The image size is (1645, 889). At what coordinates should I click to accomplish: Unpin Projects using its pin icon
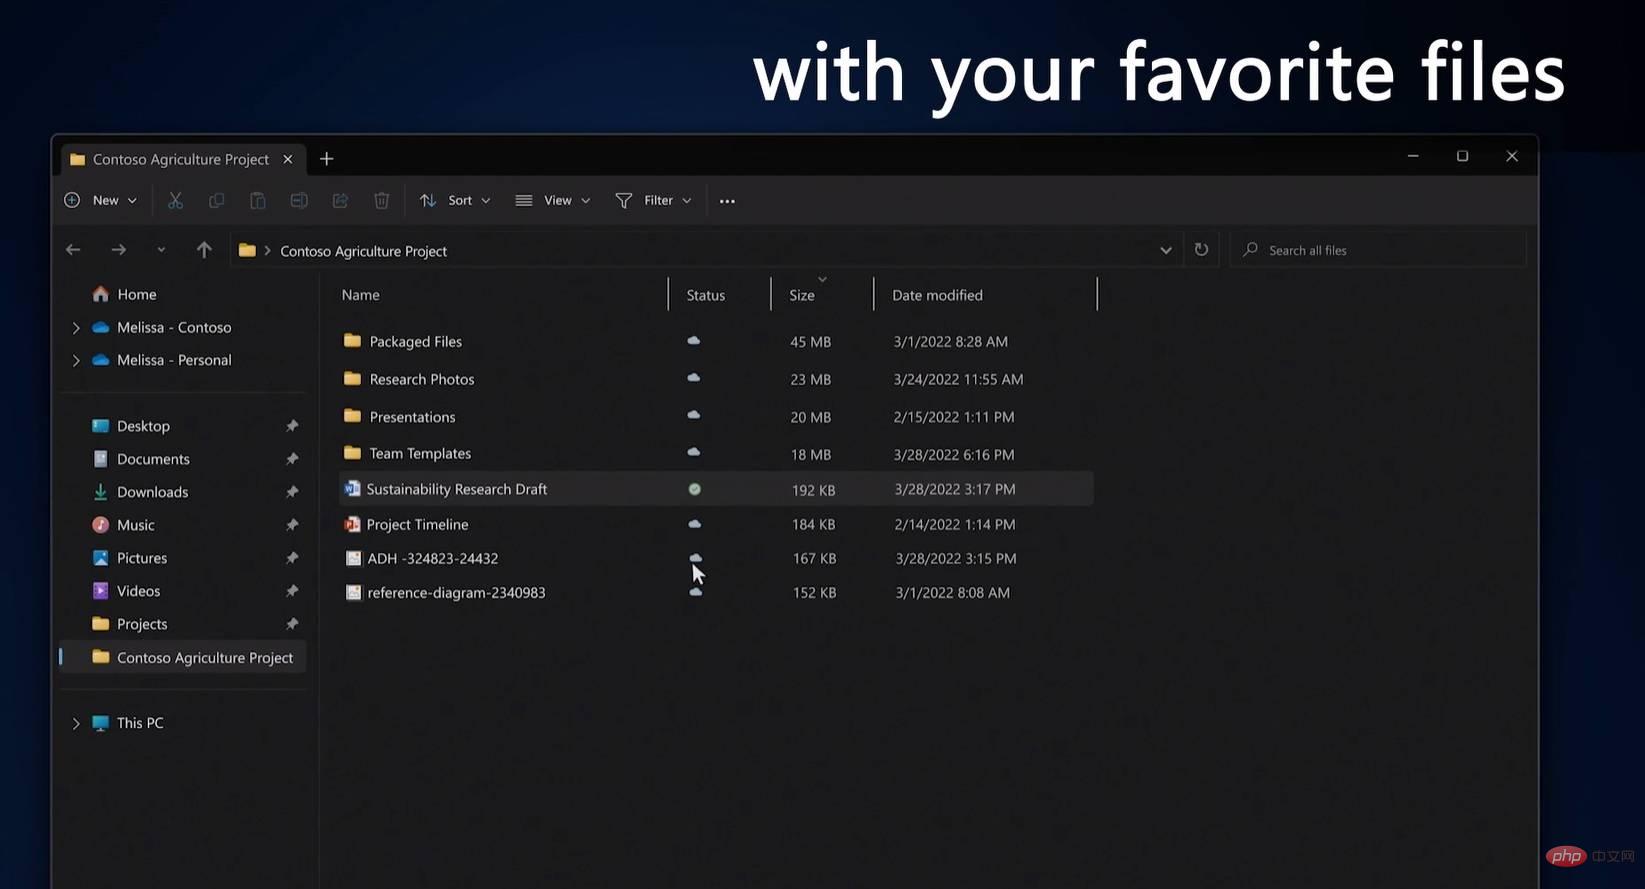292,624
